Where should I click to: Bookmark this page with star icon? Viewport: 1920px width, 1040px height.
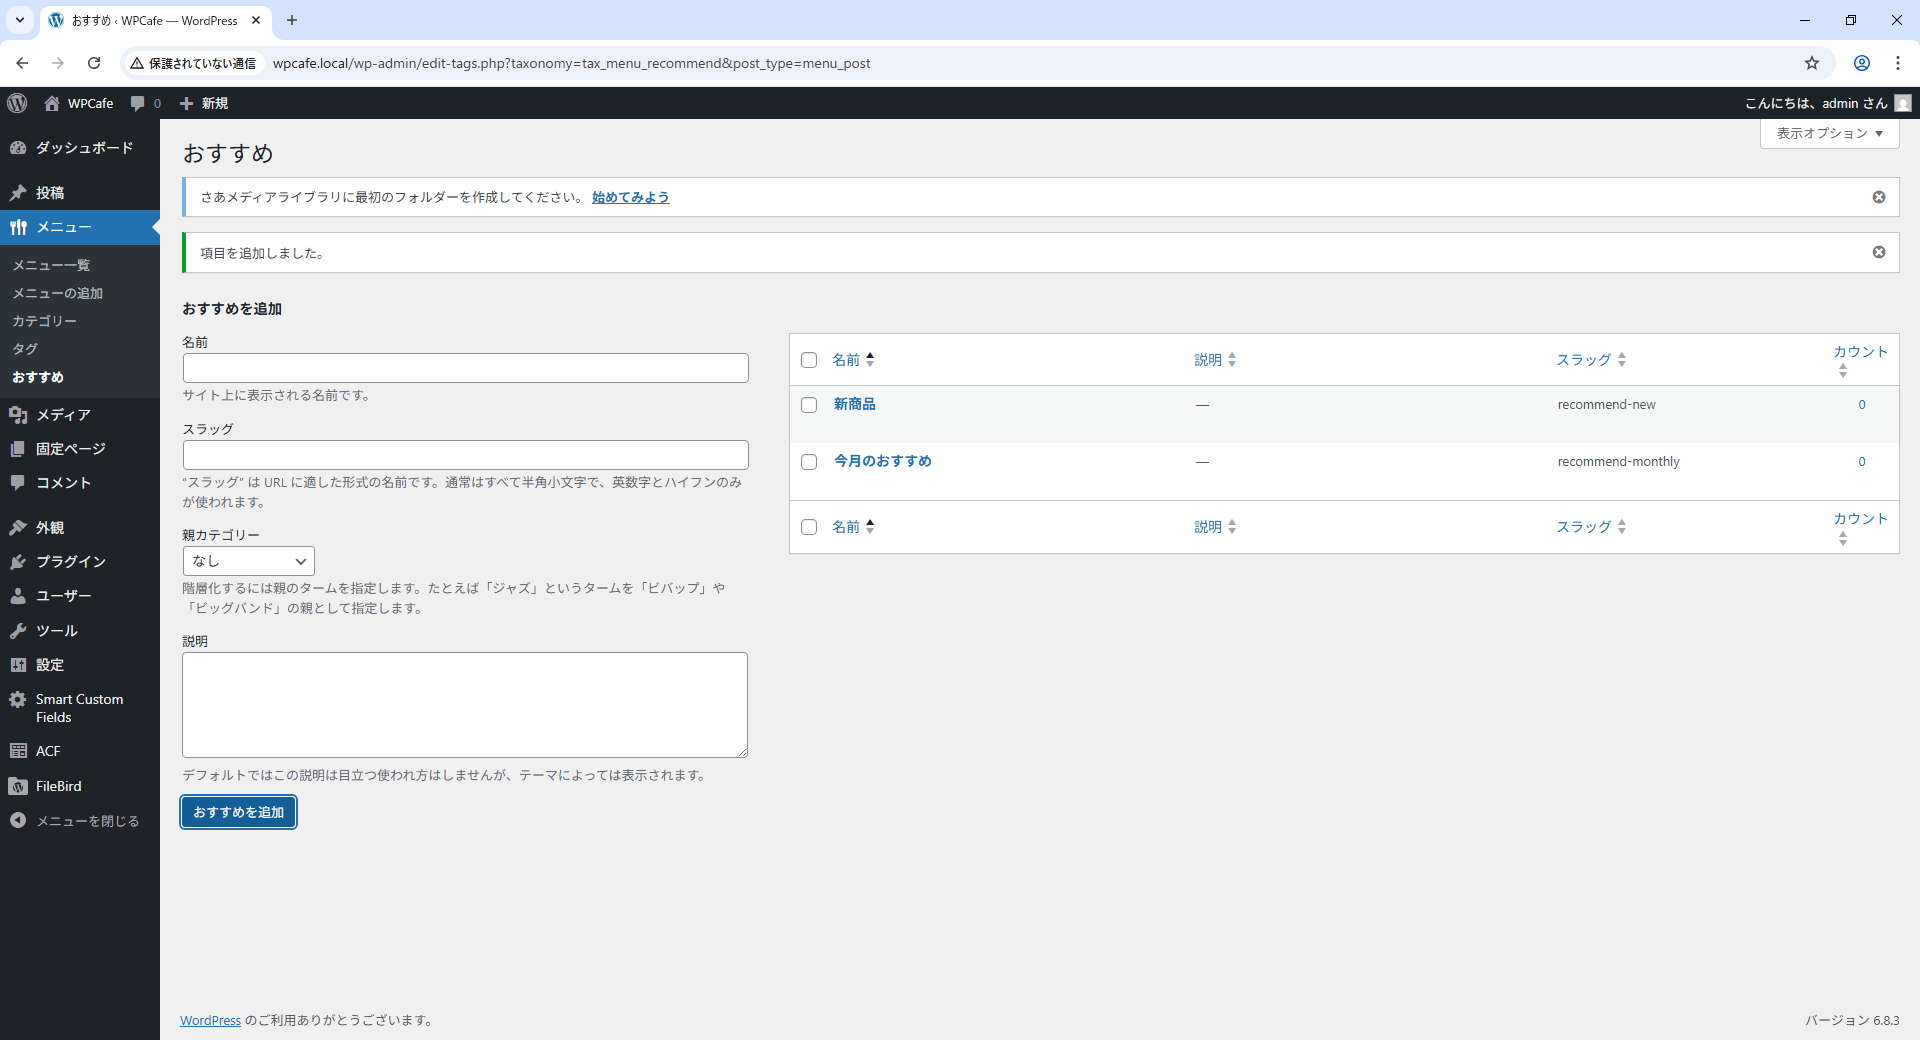tap(1811, 63)
